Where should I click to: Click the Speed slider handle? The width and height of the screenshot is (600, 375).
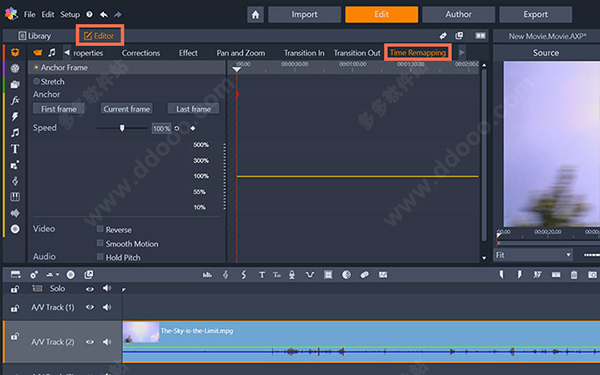122,128
